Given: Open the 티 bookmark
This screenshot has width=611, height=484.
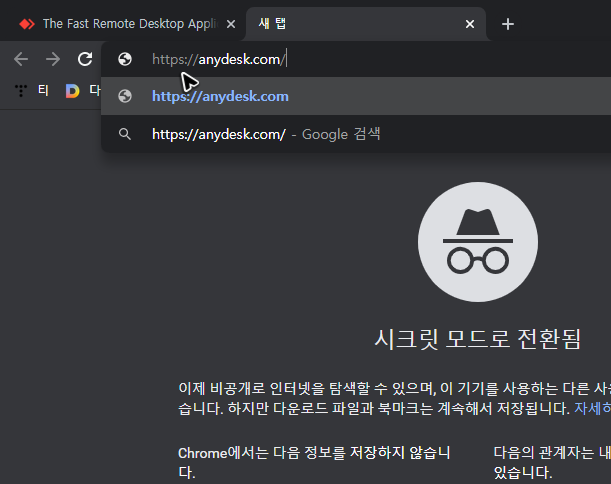Looking at the screenshot, I should point(43,90).
